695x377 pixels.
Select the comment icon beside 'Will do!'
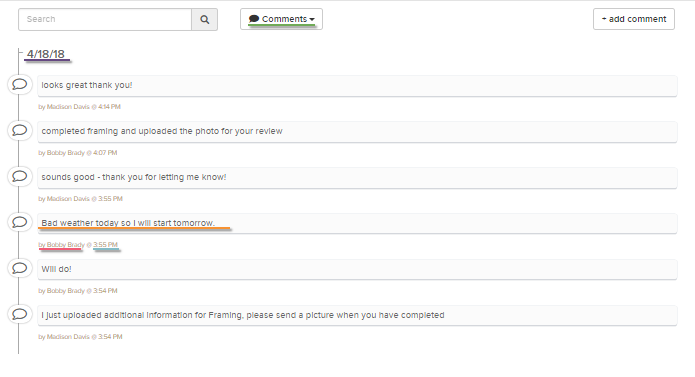[x=20, y=268]
